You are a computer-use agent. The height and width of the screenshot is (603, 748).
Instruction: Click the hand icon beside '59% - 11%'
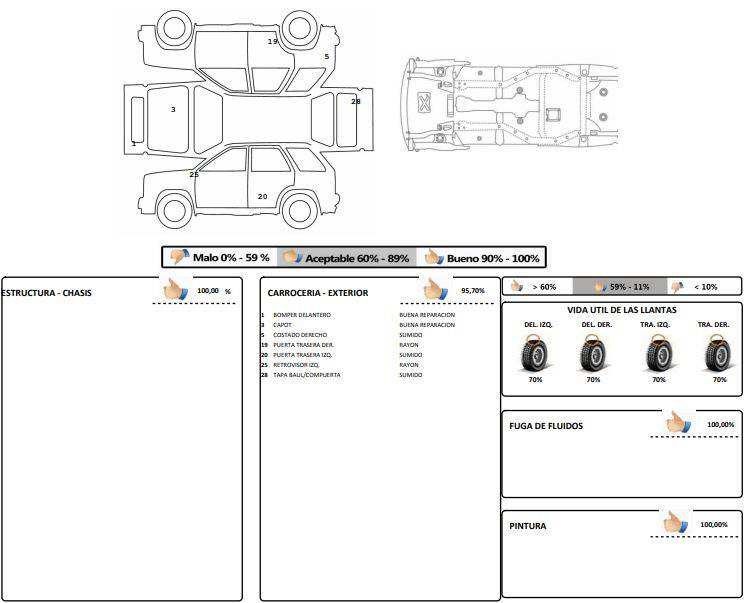(x=600, y=287)
